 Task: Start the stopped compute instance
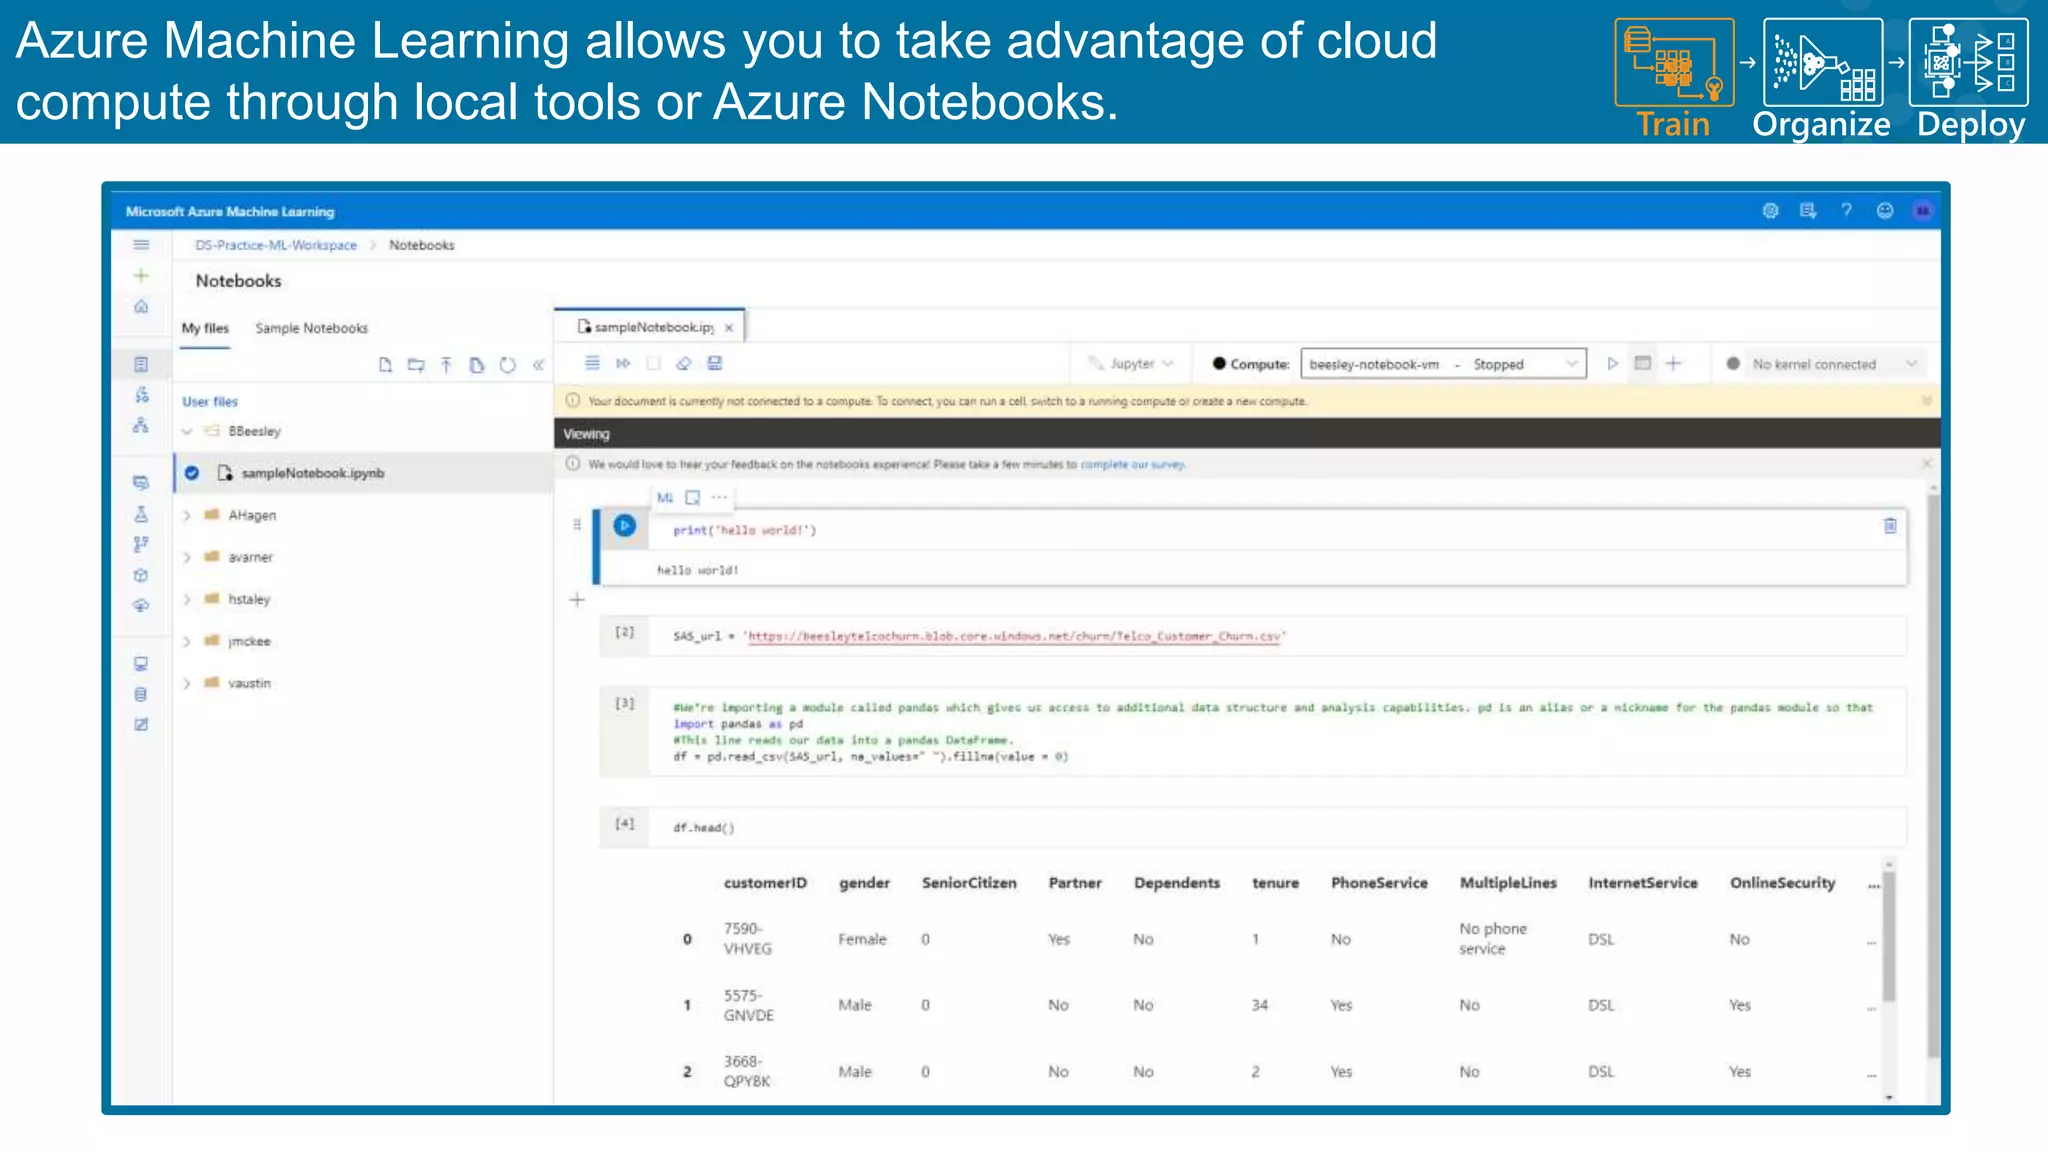click(1612, 363)
